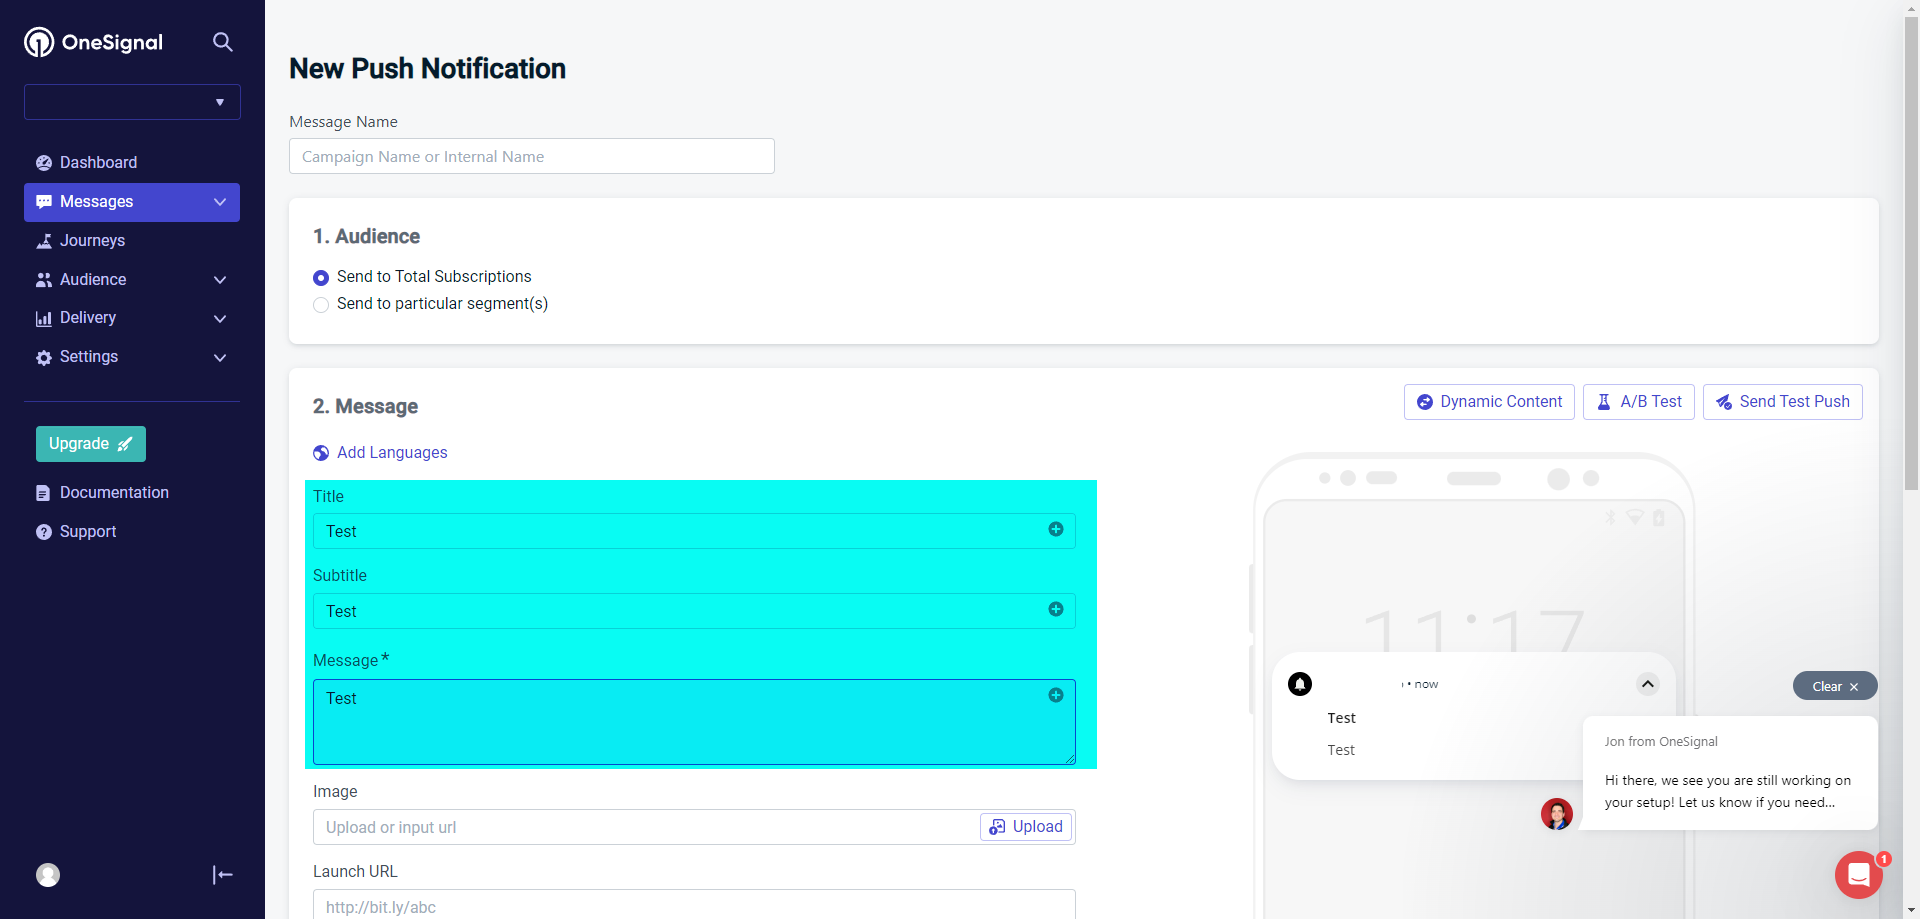Open the search magnifier in sidebar
This screenshot has height=919, width=1920.
coord(223,42)
